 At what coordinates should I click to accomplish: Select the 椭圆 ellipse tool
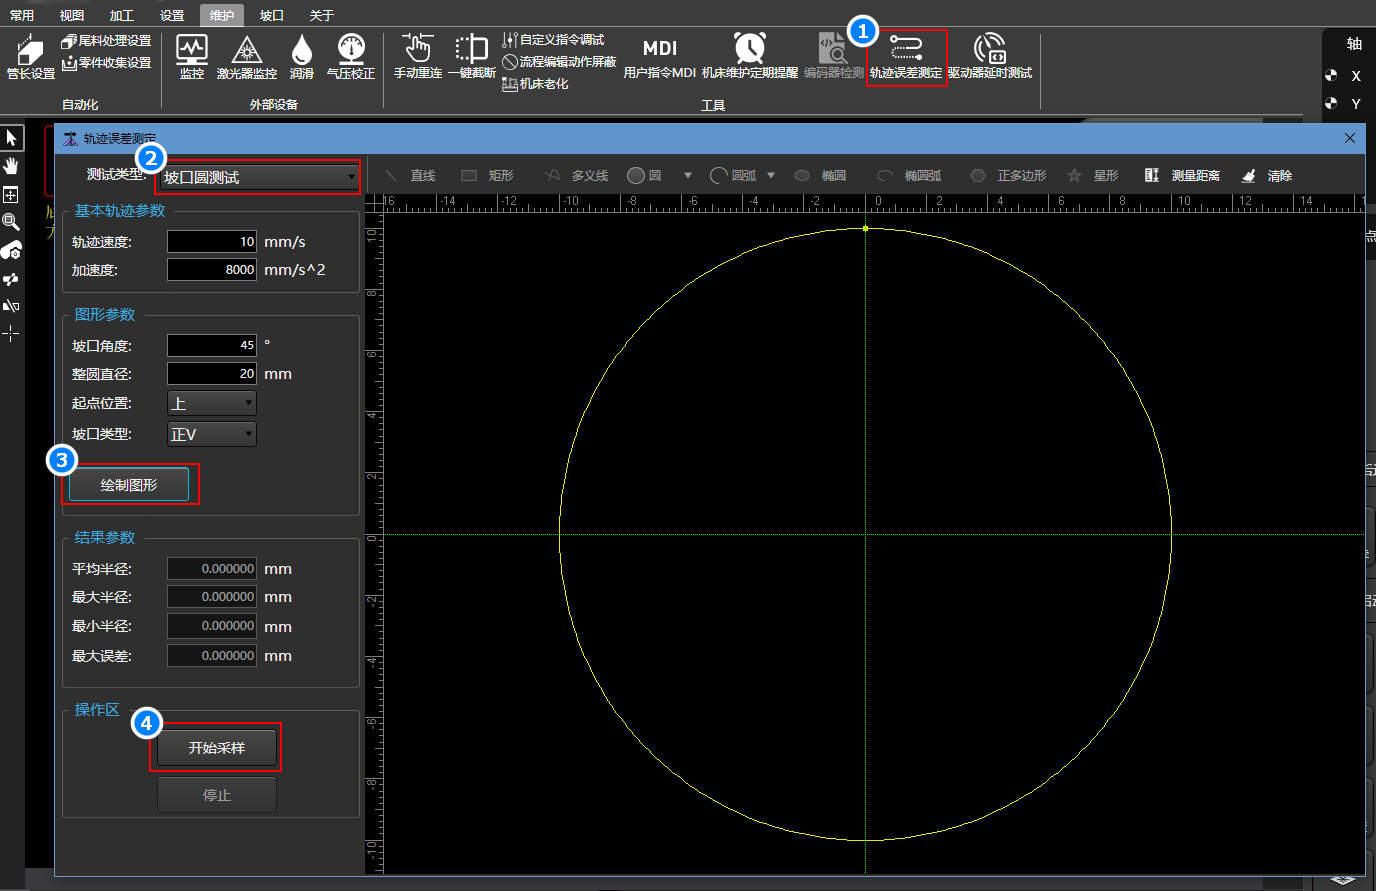click(820, 175)
